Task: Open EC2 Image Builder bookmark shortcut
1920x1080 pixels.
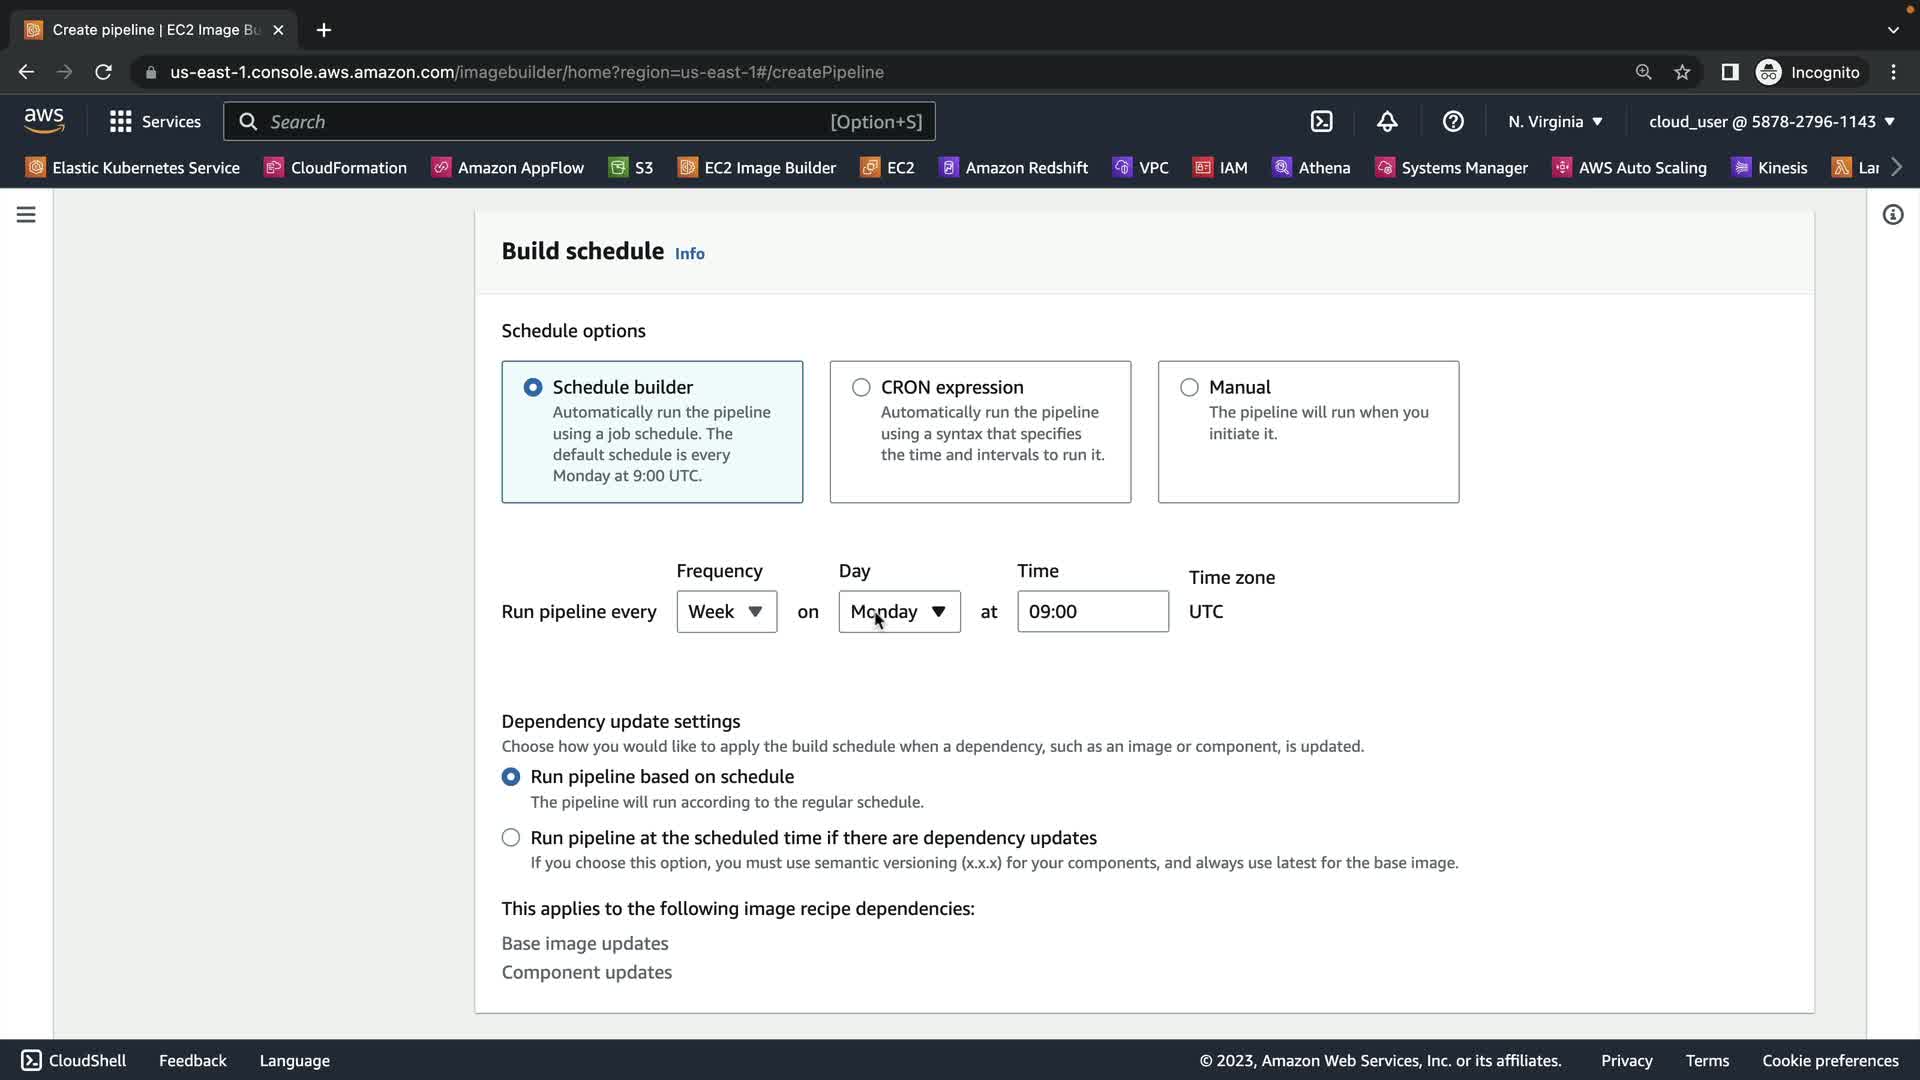Action: (x=757, y=168)
